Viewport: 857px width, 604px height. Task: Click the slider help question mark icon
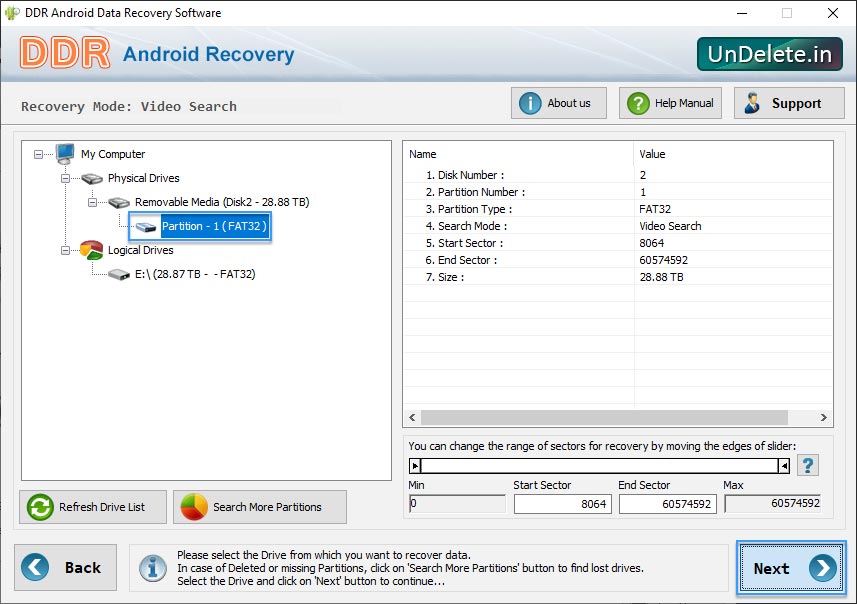pos(808,465)
